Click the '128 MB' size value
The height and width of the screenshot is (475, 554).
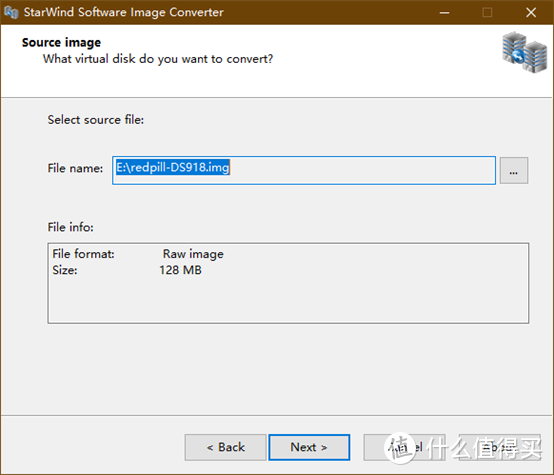tap(180, 270)
